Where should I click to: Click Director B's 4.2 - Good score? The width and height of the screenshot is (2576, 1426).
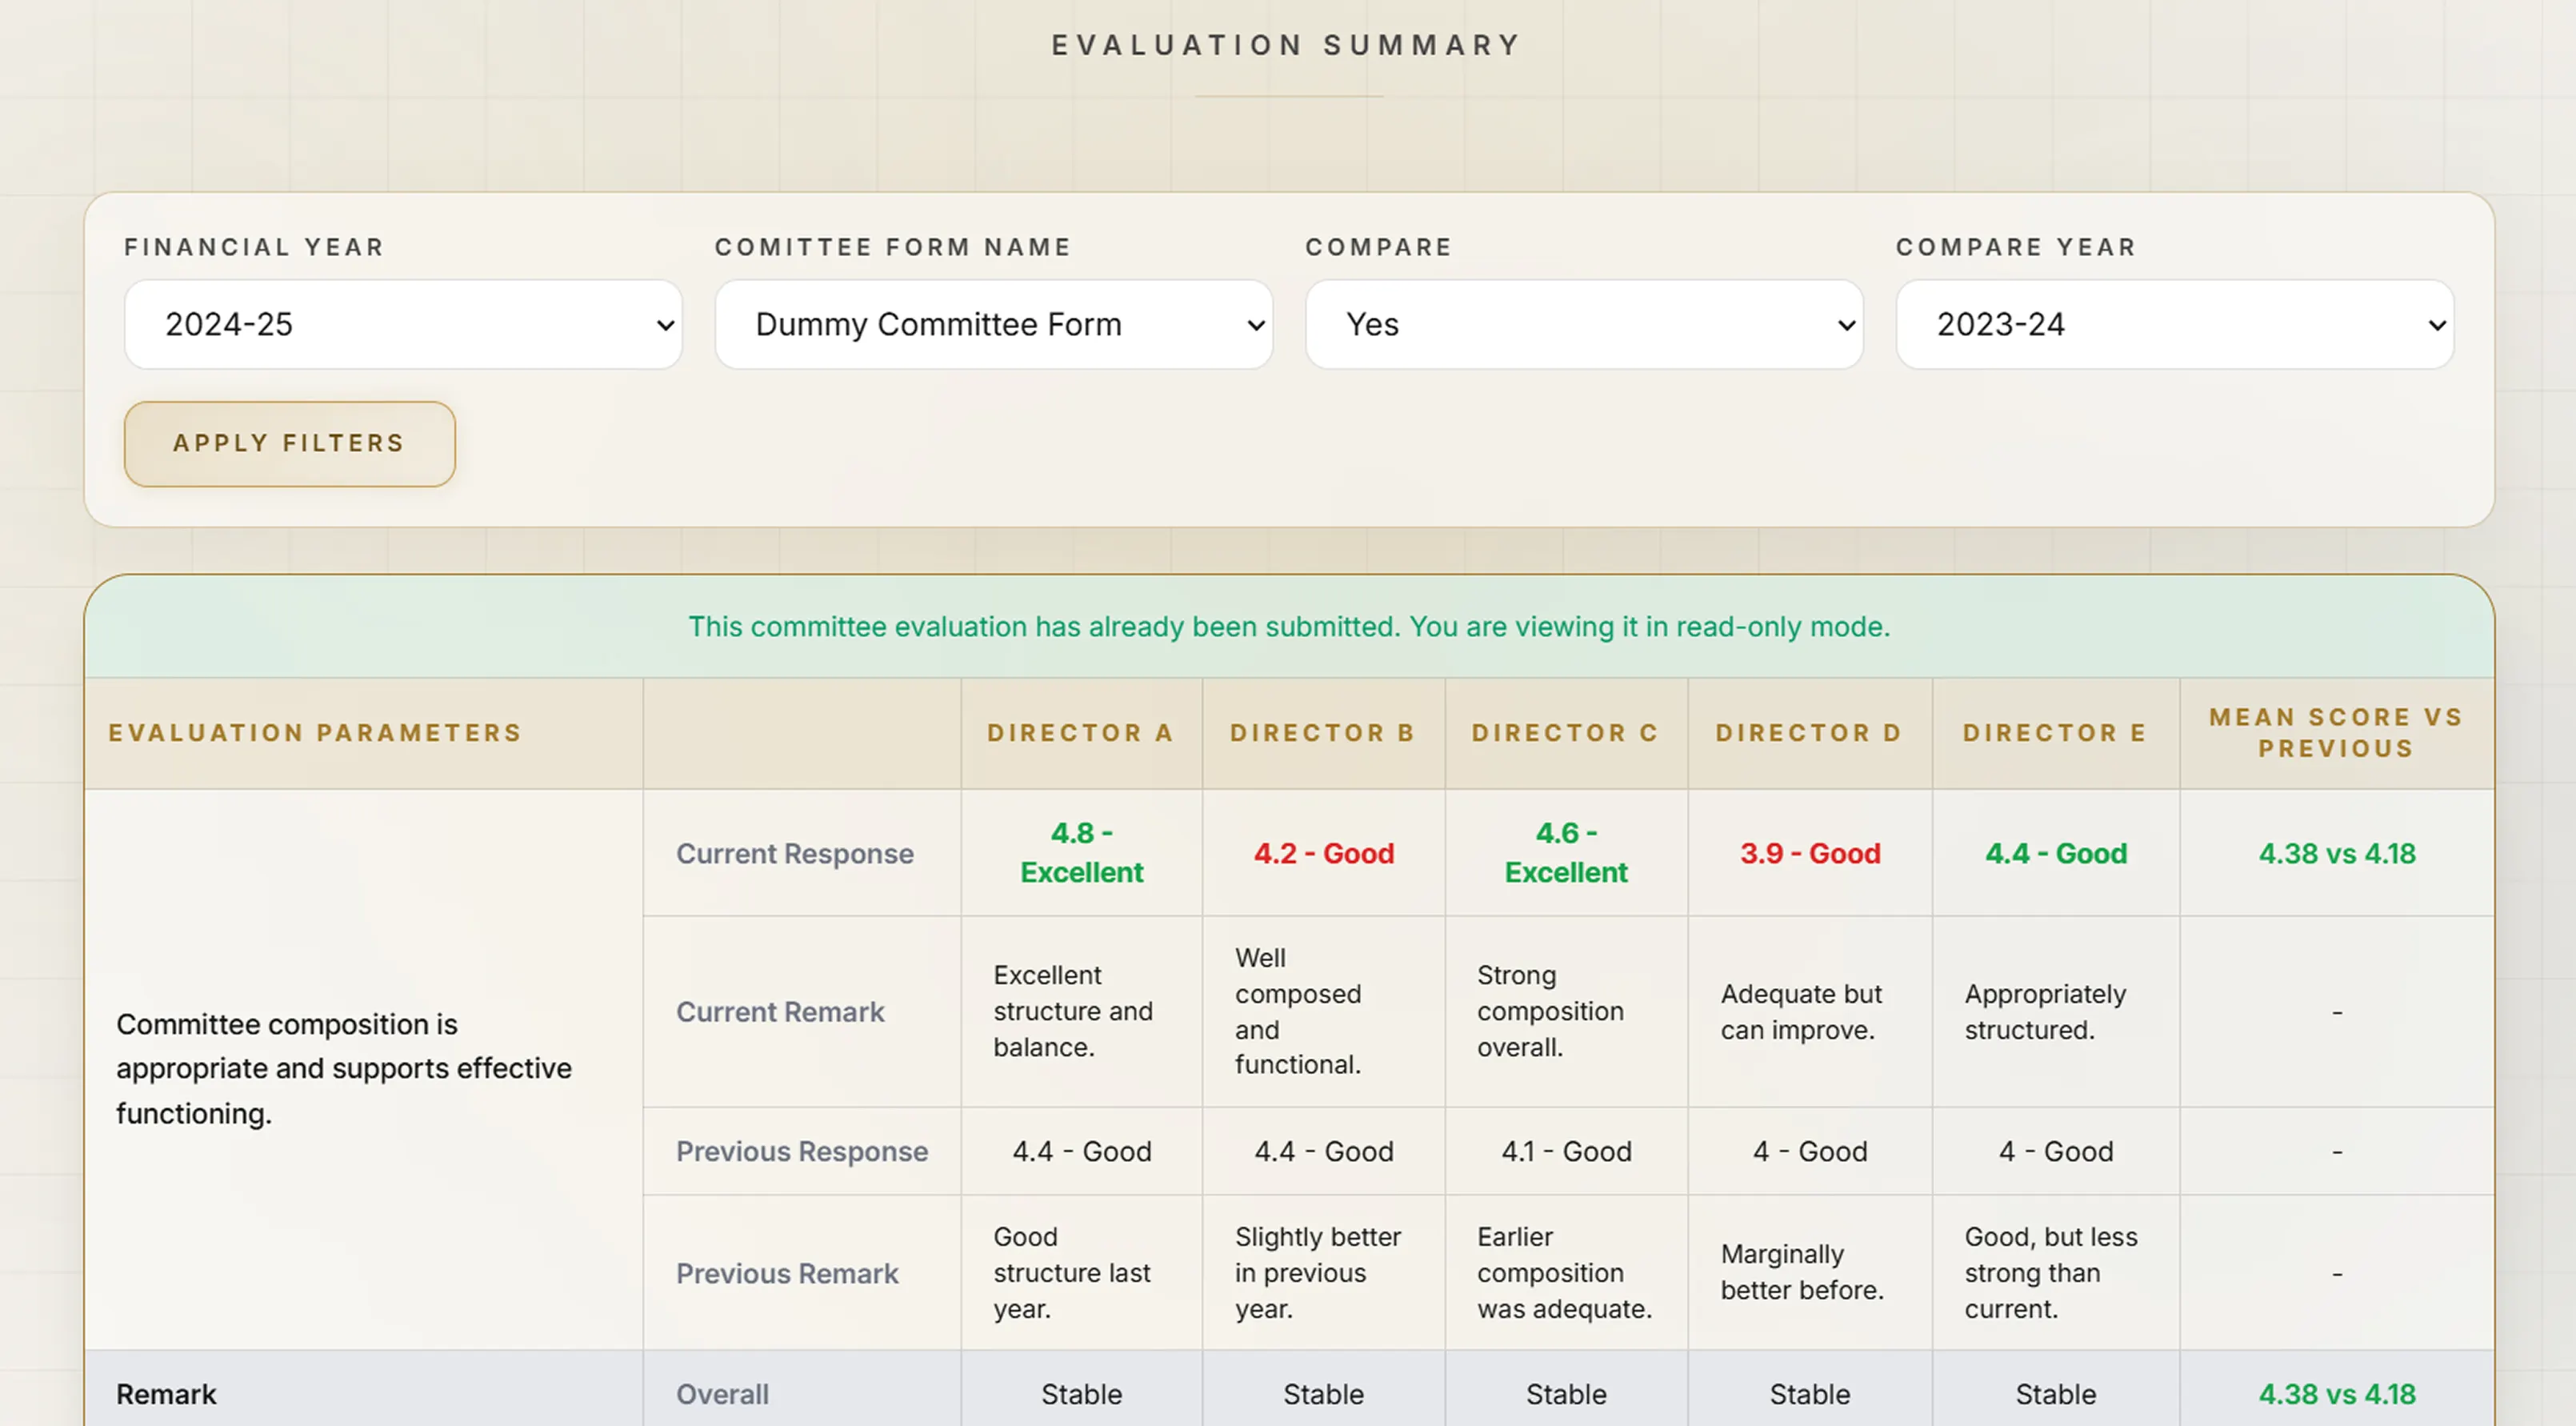[x=1323, y=853]
